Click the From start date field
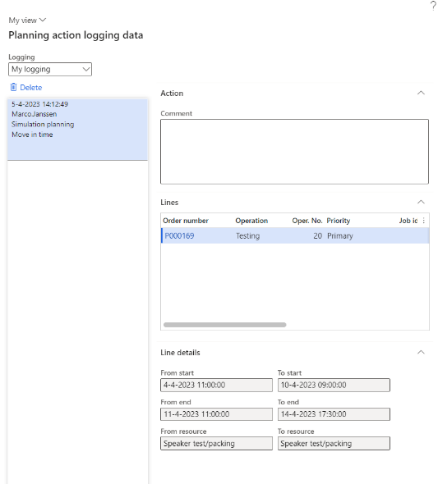 tap(216, 385)
